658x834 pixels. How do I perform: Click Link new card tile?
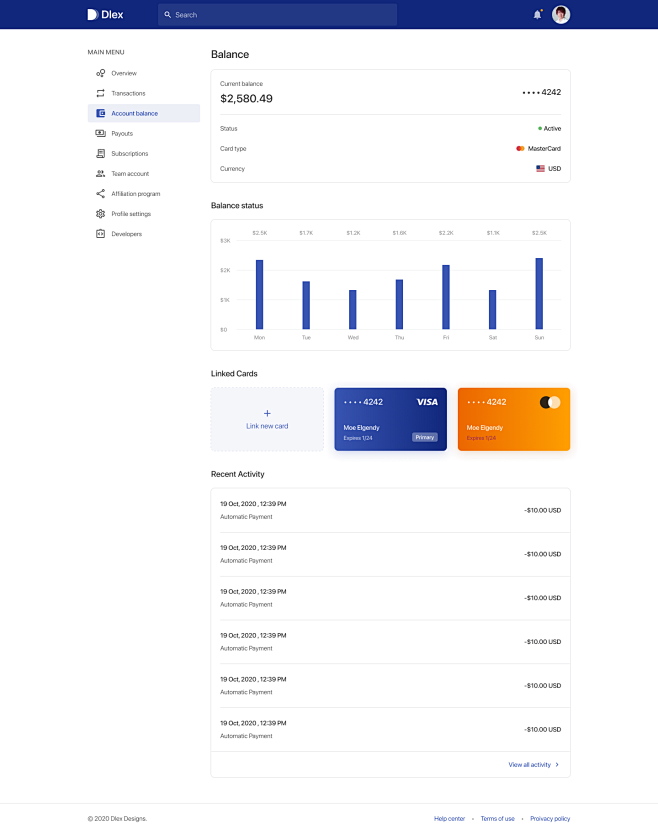click(x=267, y=419)
